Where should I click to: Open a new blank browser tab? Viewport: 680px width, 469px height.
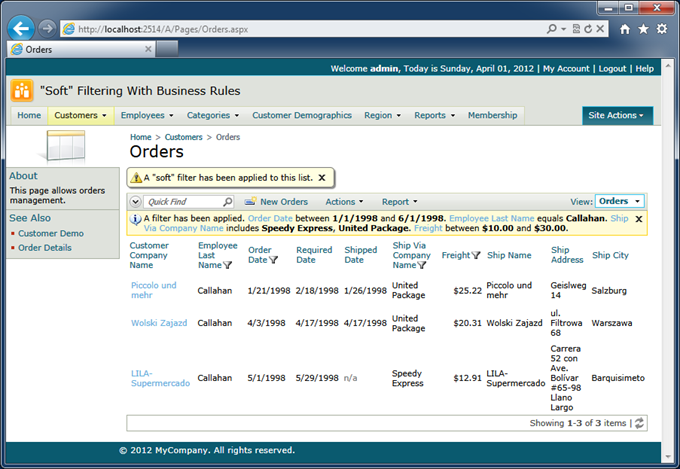(x=167, y=49)
